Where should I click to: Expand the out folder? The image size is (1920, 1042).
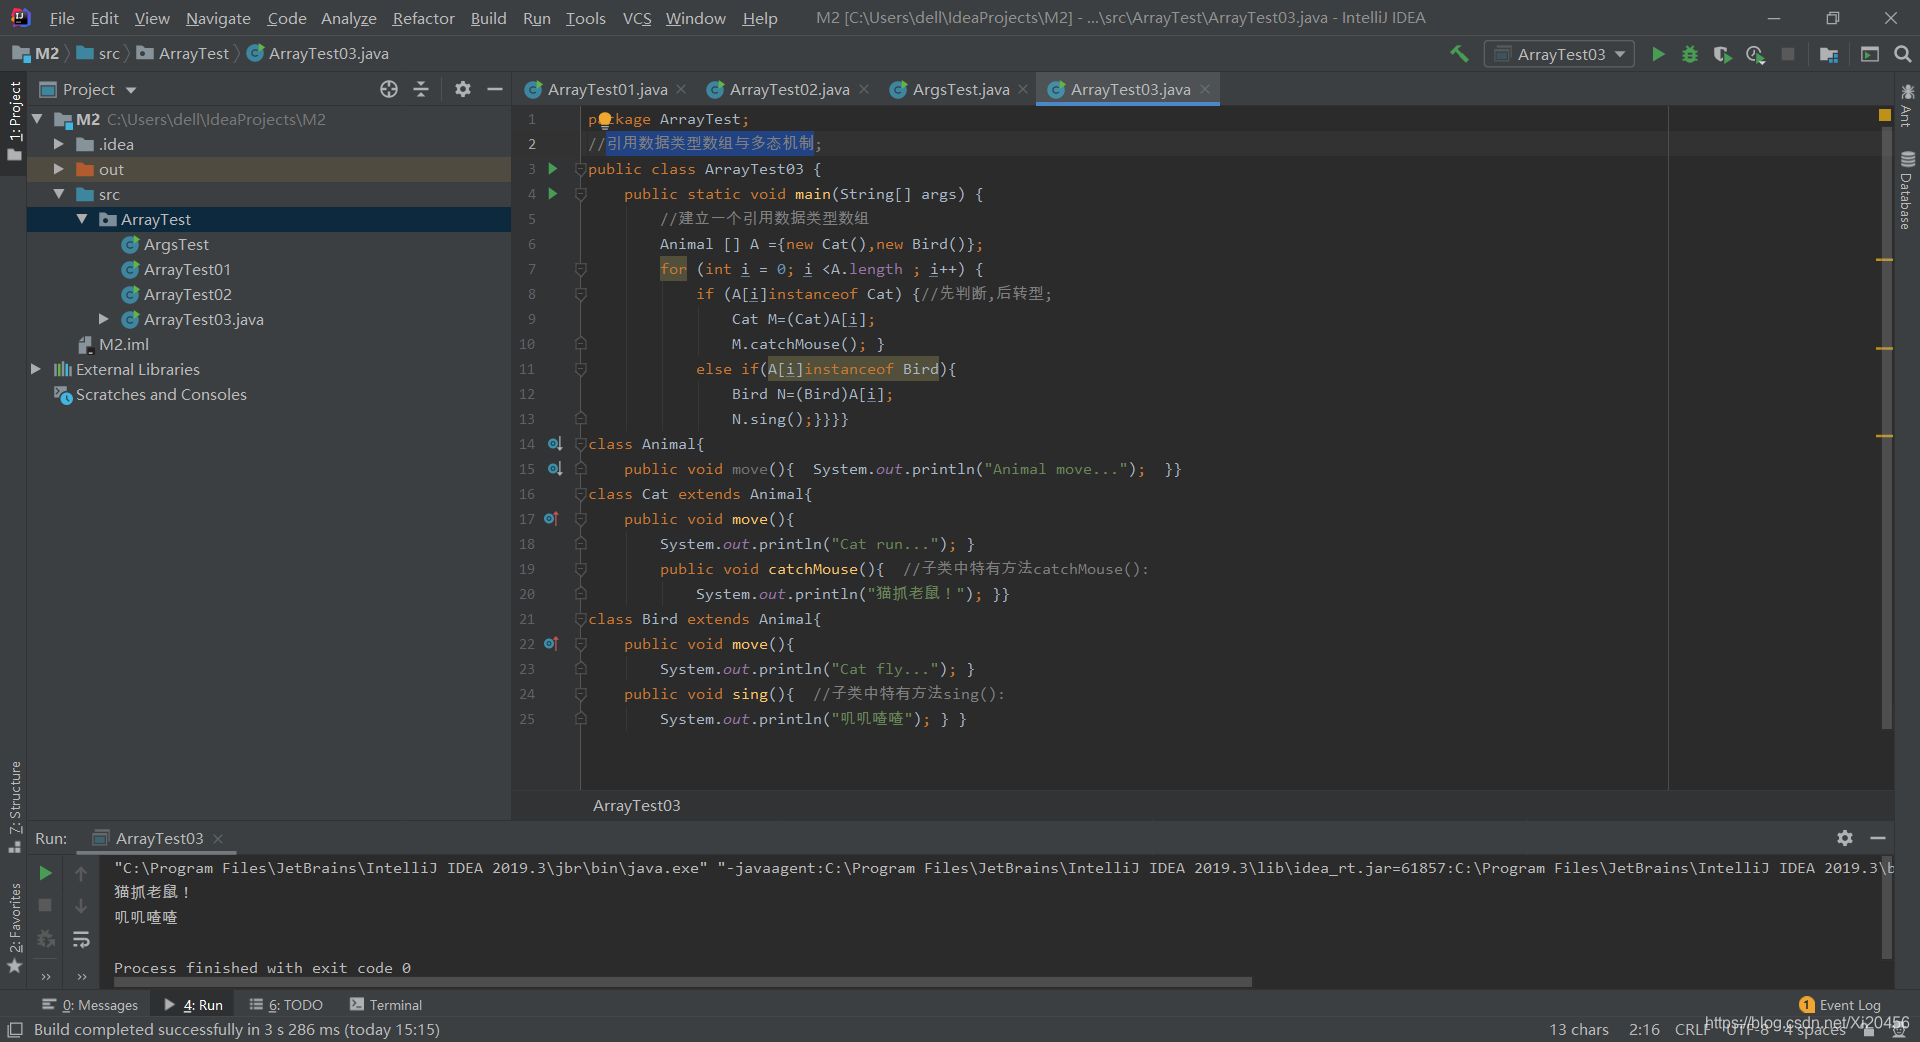[59, 169]
